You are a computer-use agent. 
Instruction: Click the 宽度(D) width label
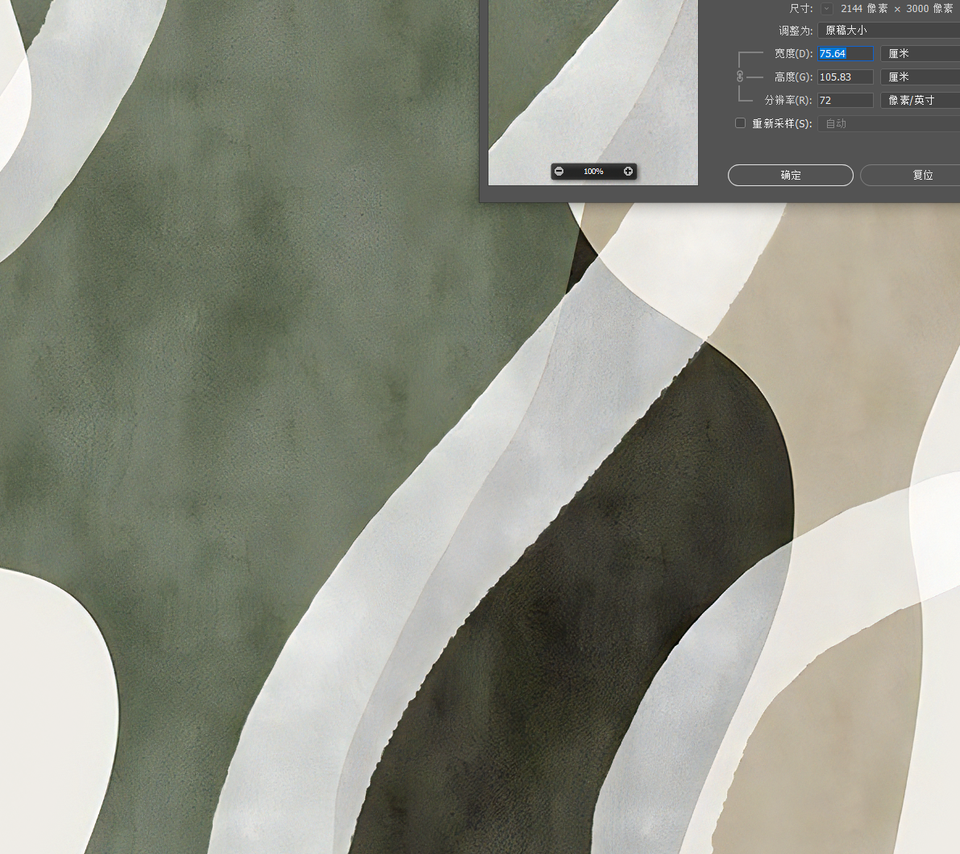[x=793, y=54]
